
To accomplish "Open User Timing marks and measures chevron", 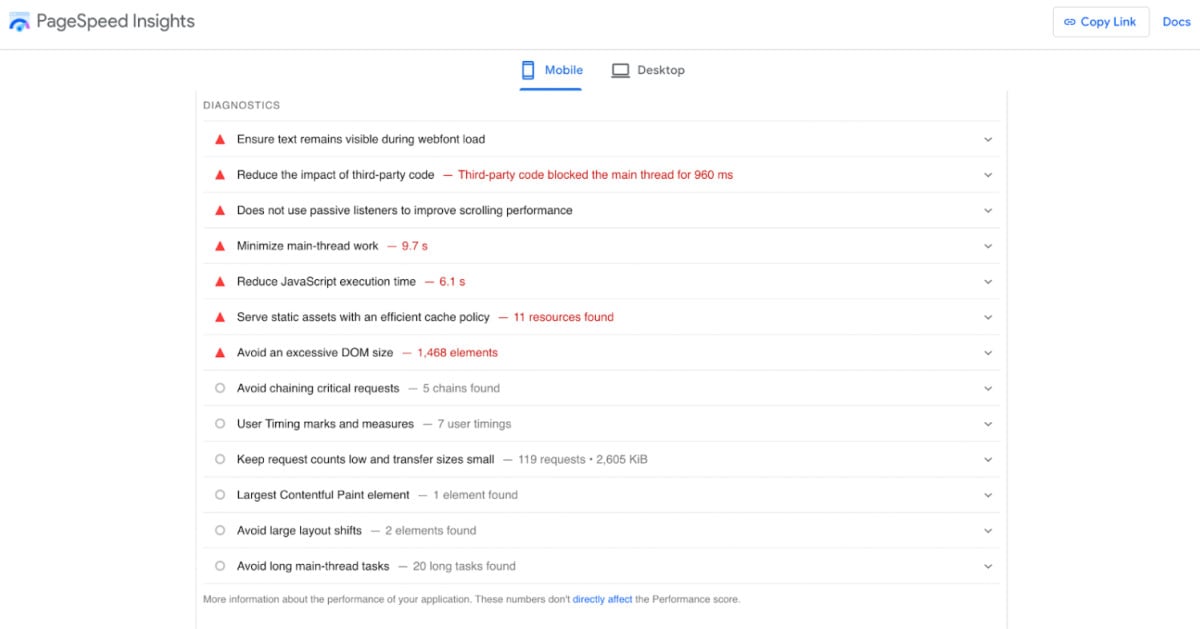I will [x=988, y=424].
